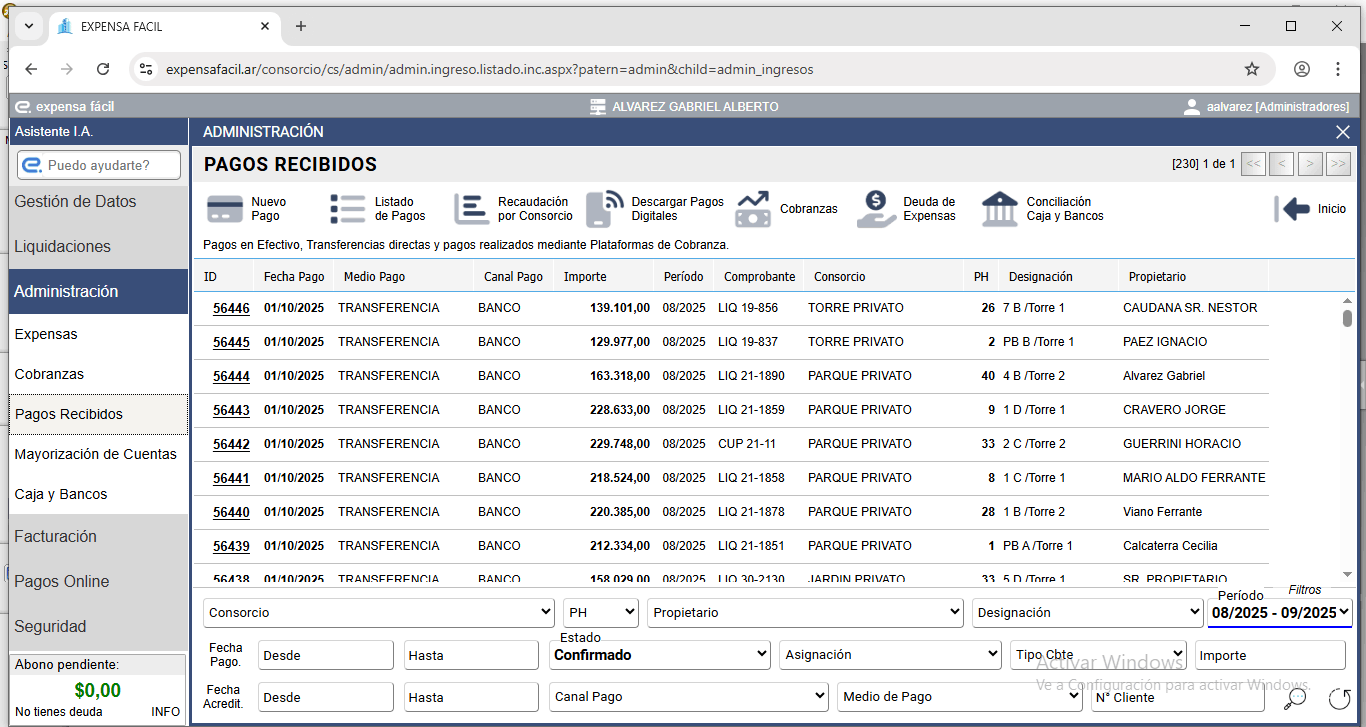Image resolution: width=1366 pixels, height=727 pixels.
Task: Open Conciliación Caja y Bancos icon
Action: coord(1000,209)
